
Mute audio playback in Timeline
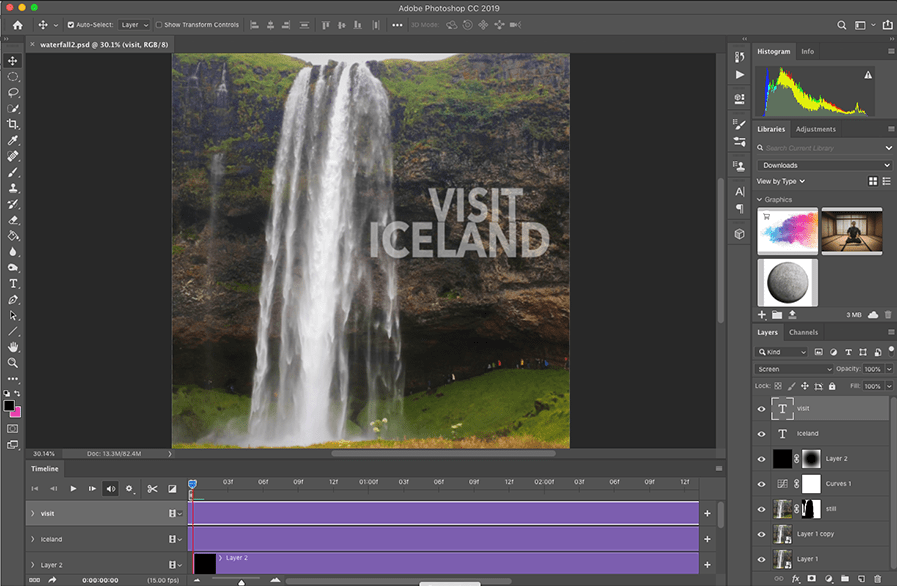pyautogui.click(x=110, y=489)
